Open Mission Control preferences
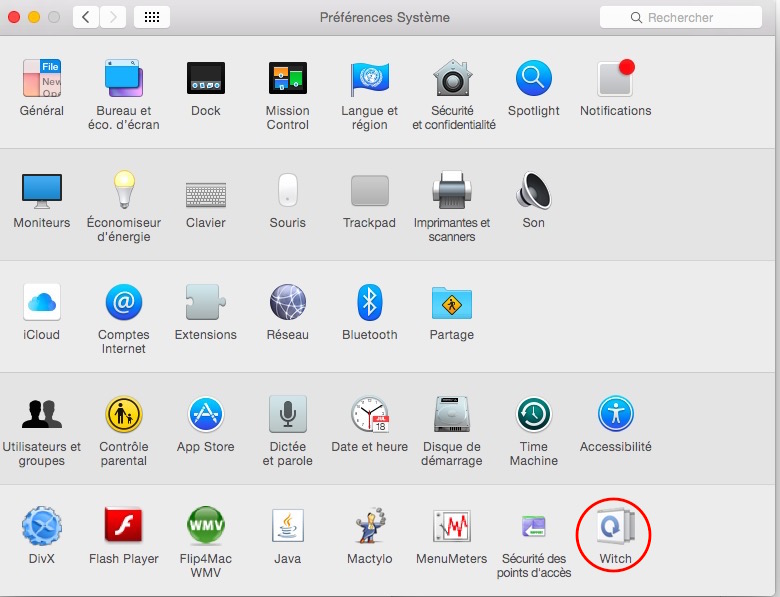The width and height of the screenshot is (780, 597). coord(287,78)
